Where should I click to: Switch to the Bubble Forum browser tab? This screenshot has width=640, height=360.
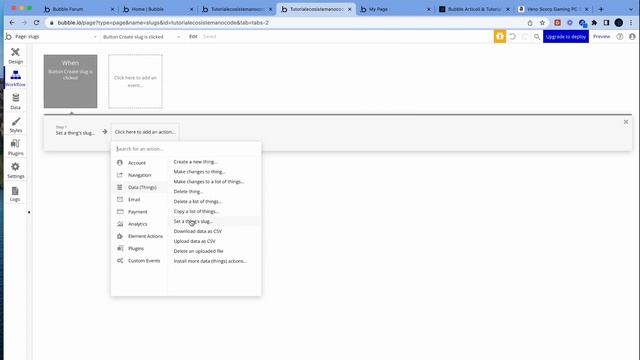(79, 9)
